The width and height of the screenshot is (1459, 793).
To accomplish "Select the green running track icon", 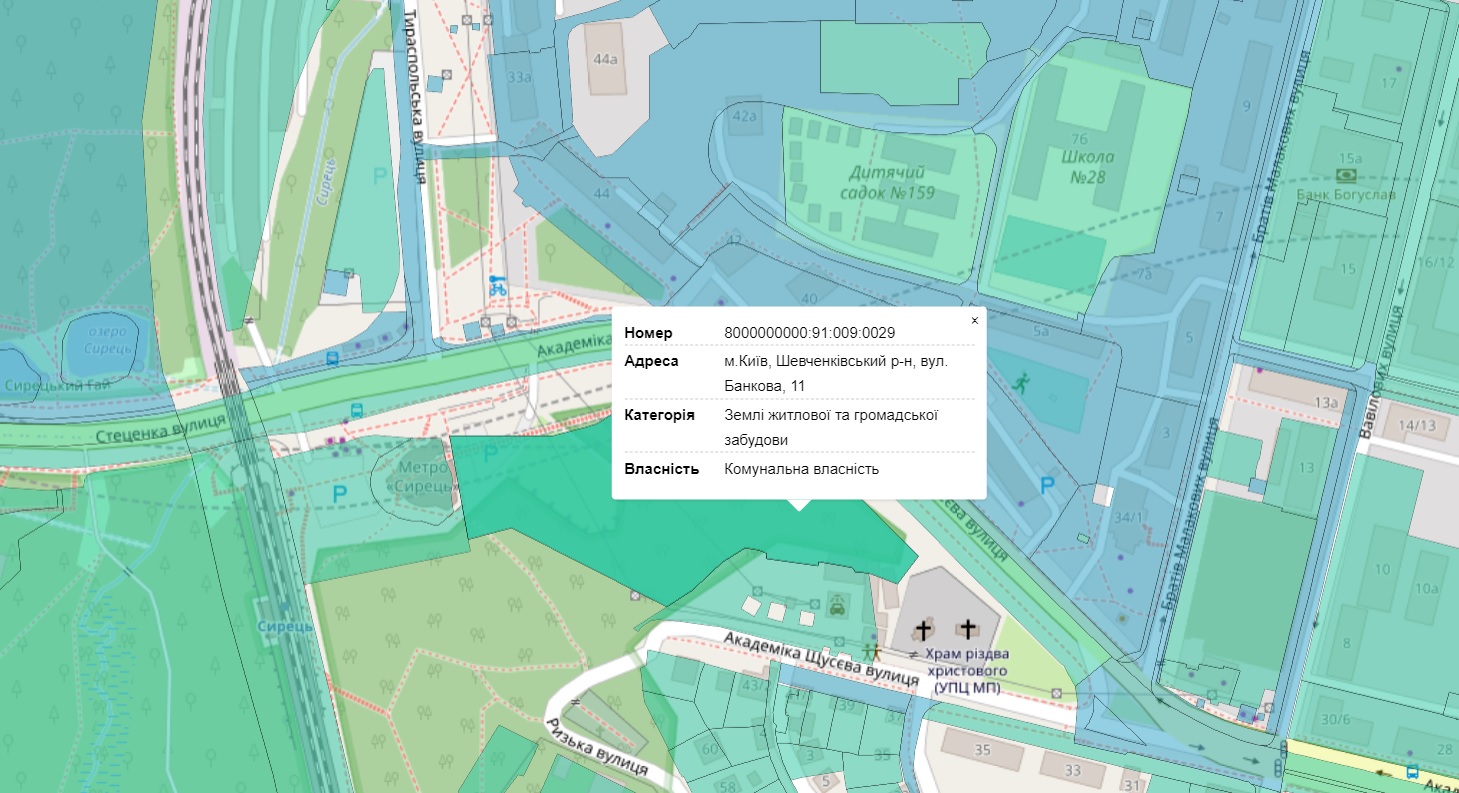I will tap(1019, 382).
